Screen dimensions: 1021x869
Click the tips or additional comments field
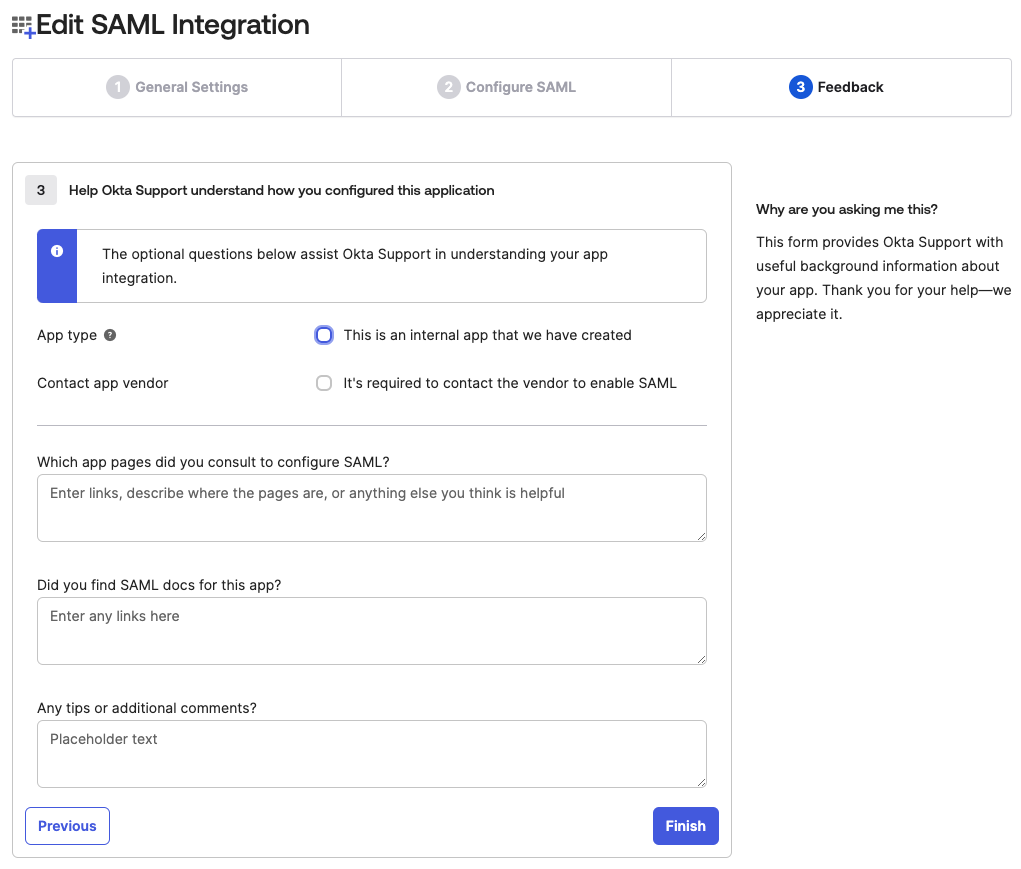pyautogui.click(x=371, y=754)
